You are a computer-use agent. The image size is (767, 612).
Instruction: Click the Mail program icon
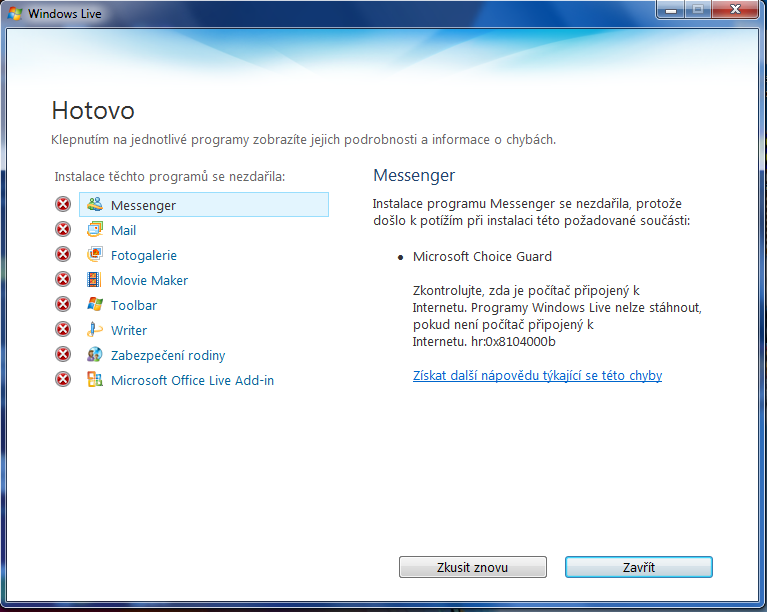click(95, 230)
